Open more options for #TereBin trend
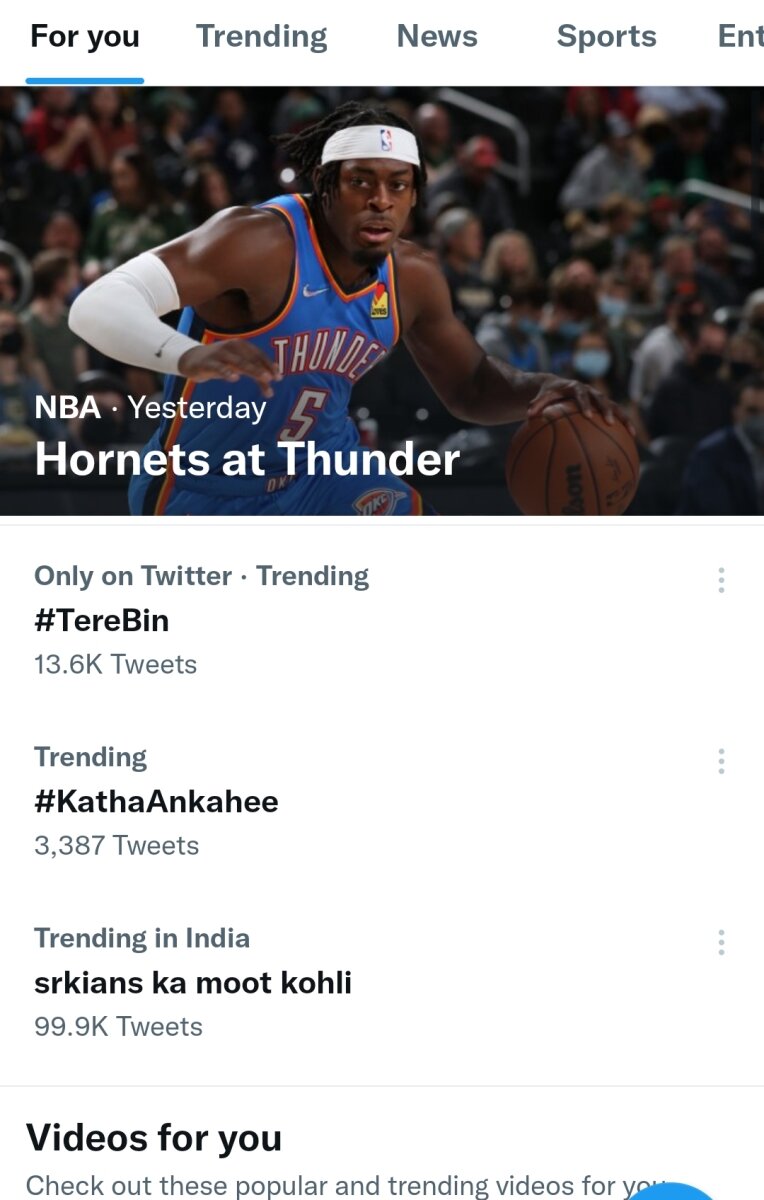The image size is (764, 1200). 721,580
